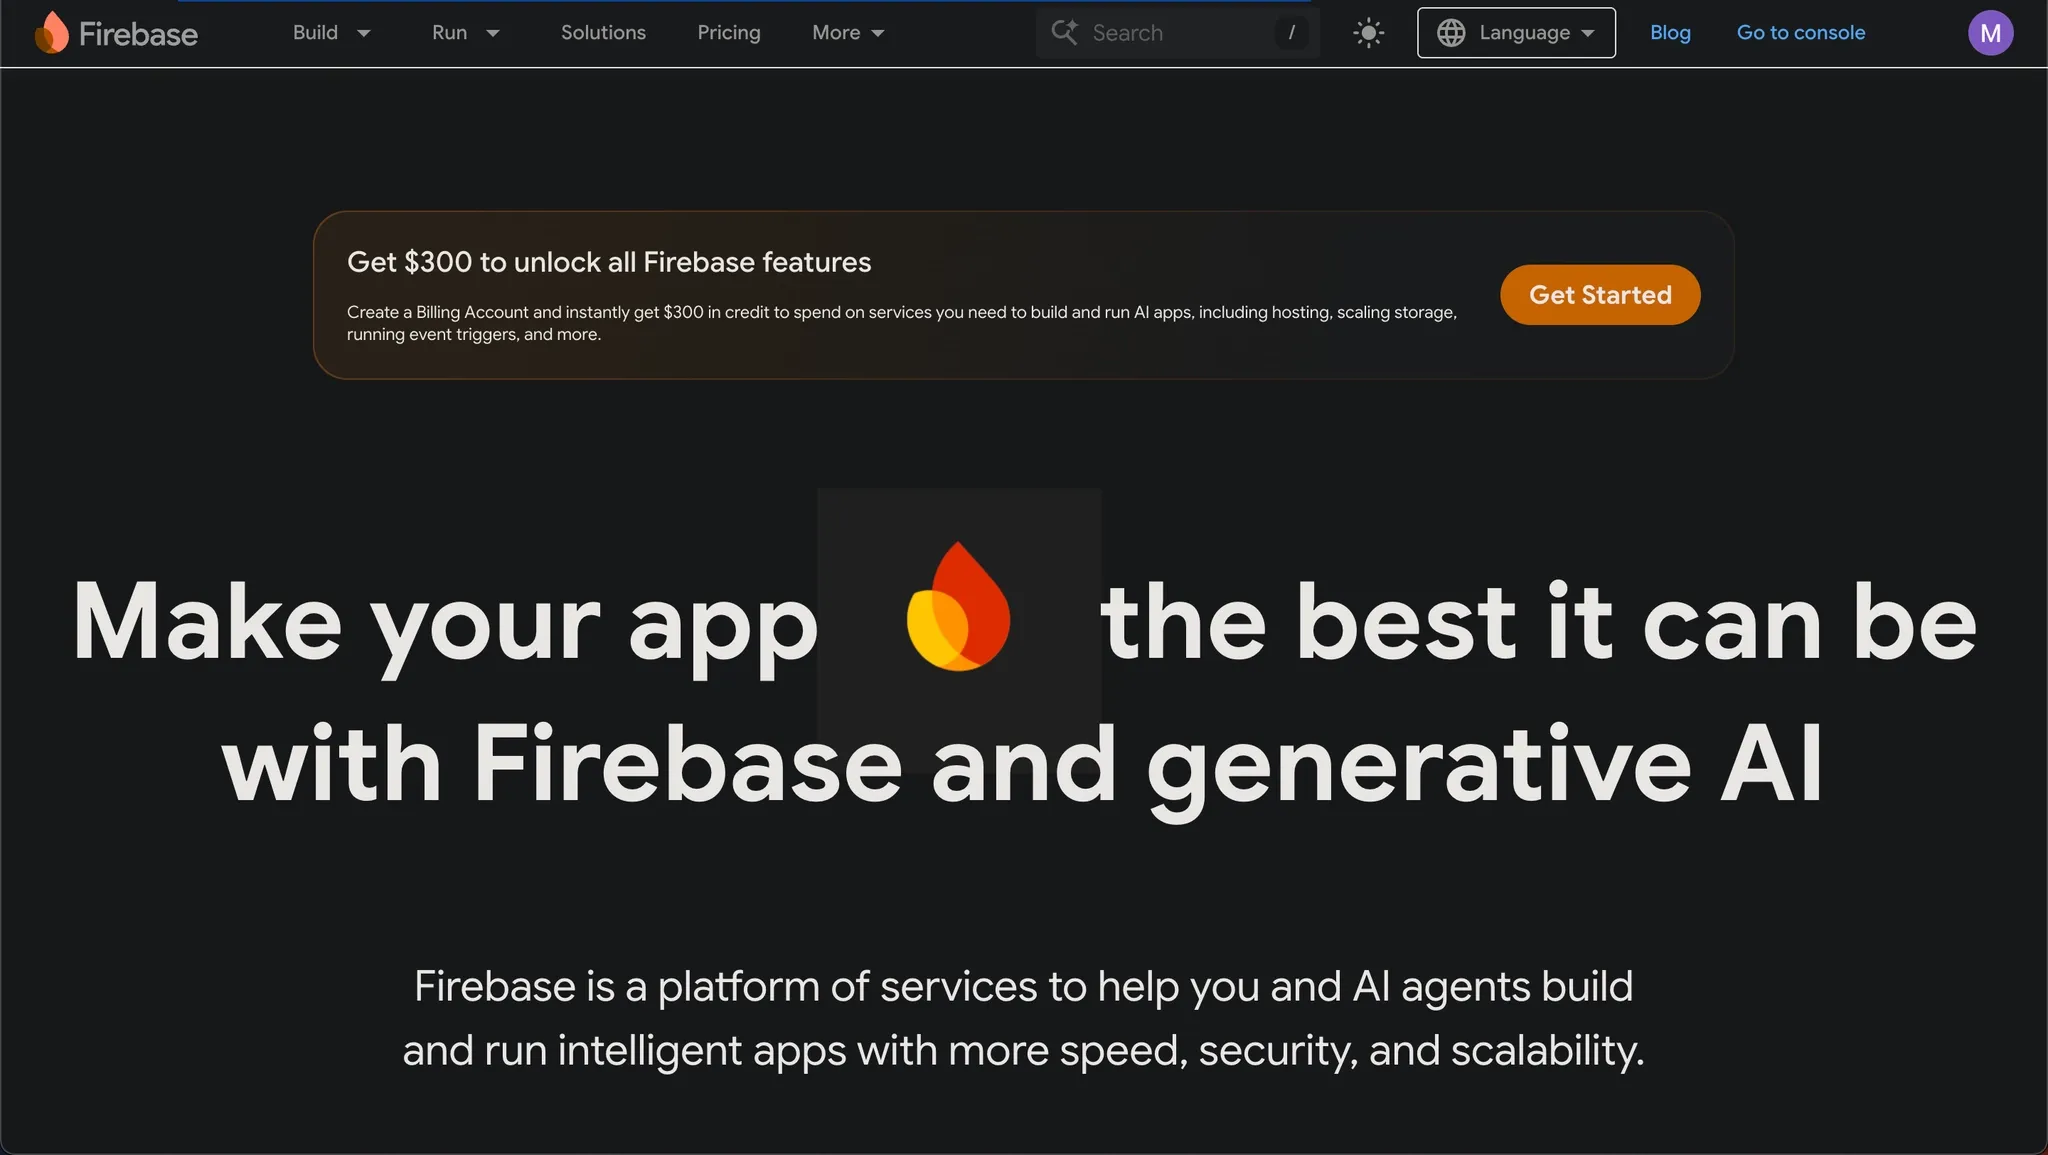
Task: Click the Firebase wordmark in header
Action: coord(138,34)
